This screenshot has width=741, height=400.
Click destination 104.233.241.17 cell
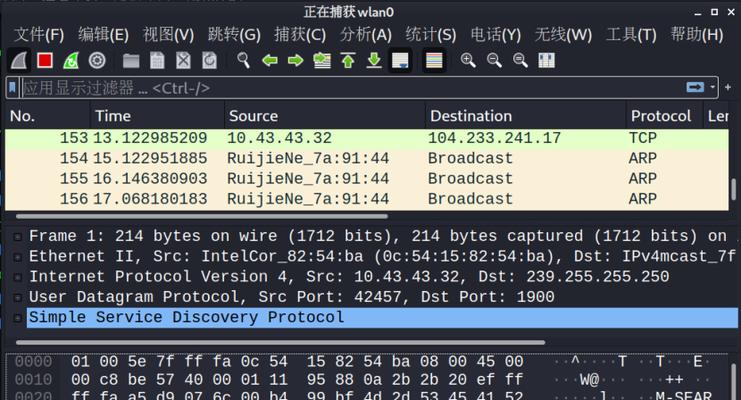pyautogui.click(x=494, y=138)
